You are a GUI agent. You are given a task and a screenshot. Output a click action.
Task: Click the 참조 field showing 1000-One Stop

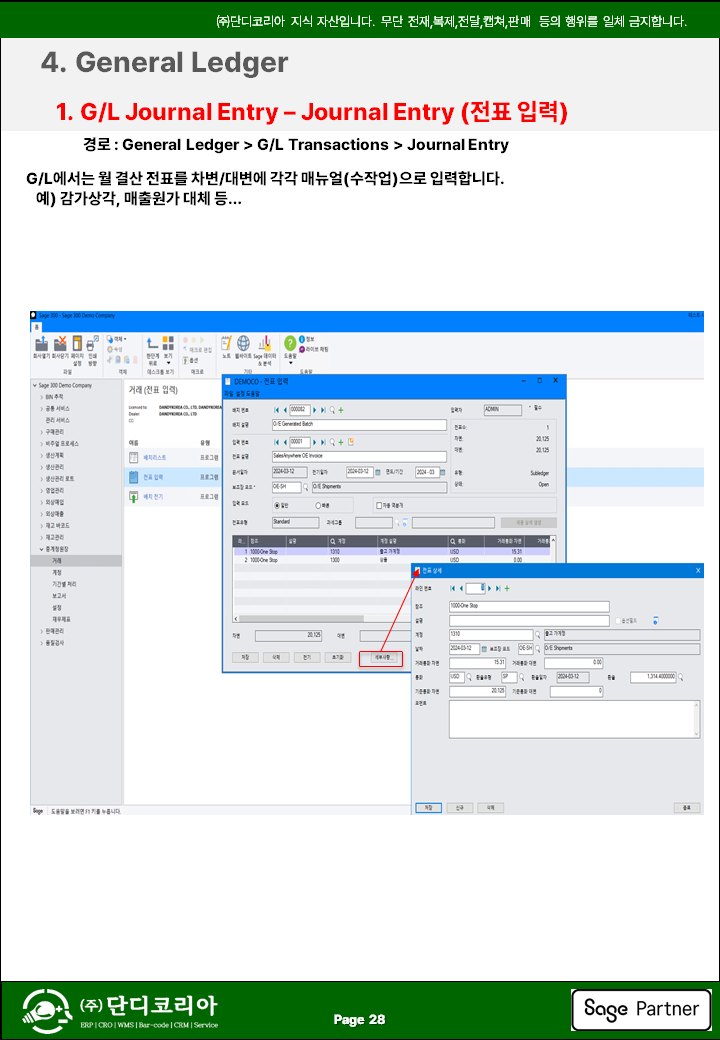point(529,606)
